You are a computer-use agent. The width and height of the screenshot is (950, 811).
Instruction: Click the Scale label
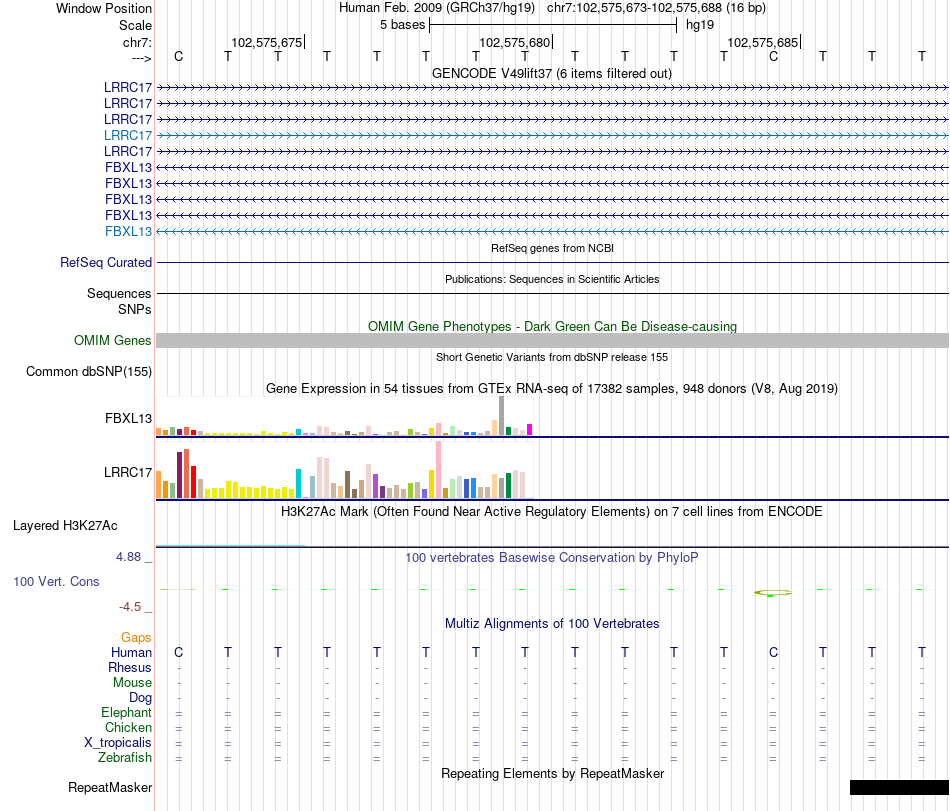(135, 25)
